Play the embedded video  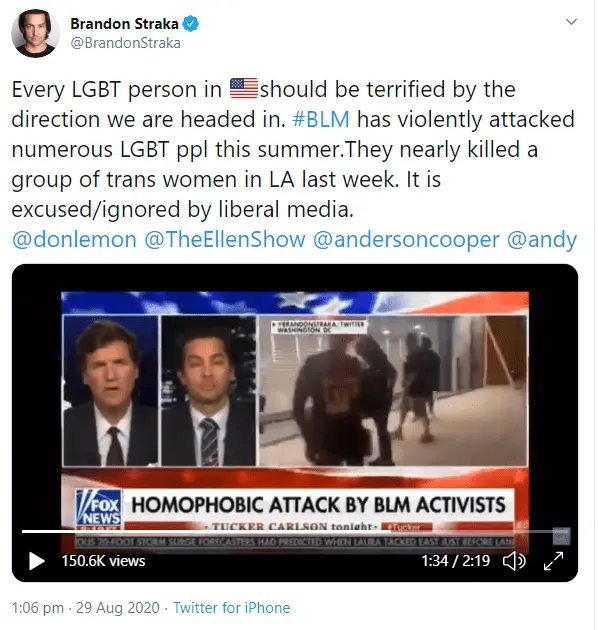point(37,561)
